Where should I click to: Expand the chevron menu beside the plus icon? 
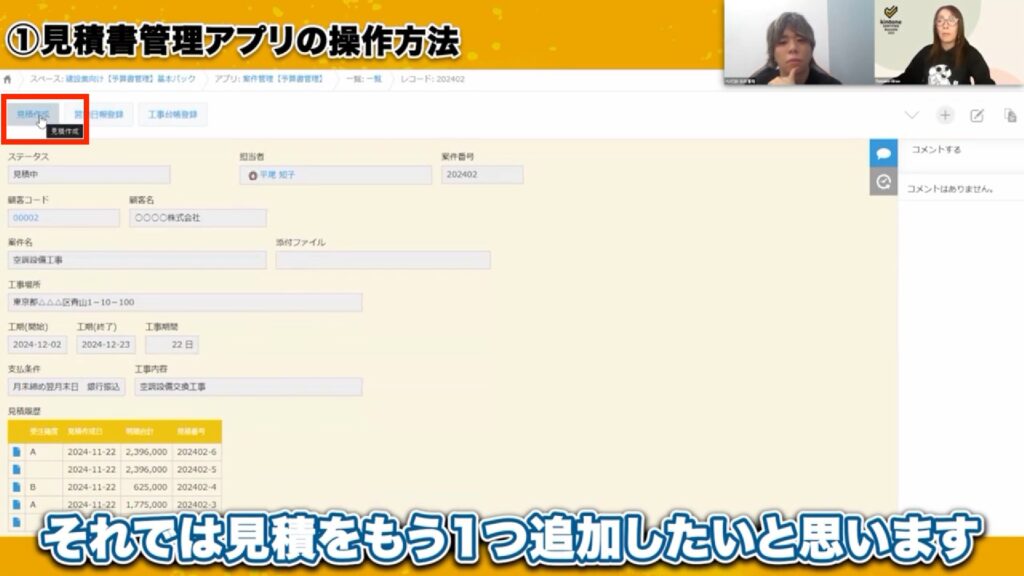pos(912,115)
